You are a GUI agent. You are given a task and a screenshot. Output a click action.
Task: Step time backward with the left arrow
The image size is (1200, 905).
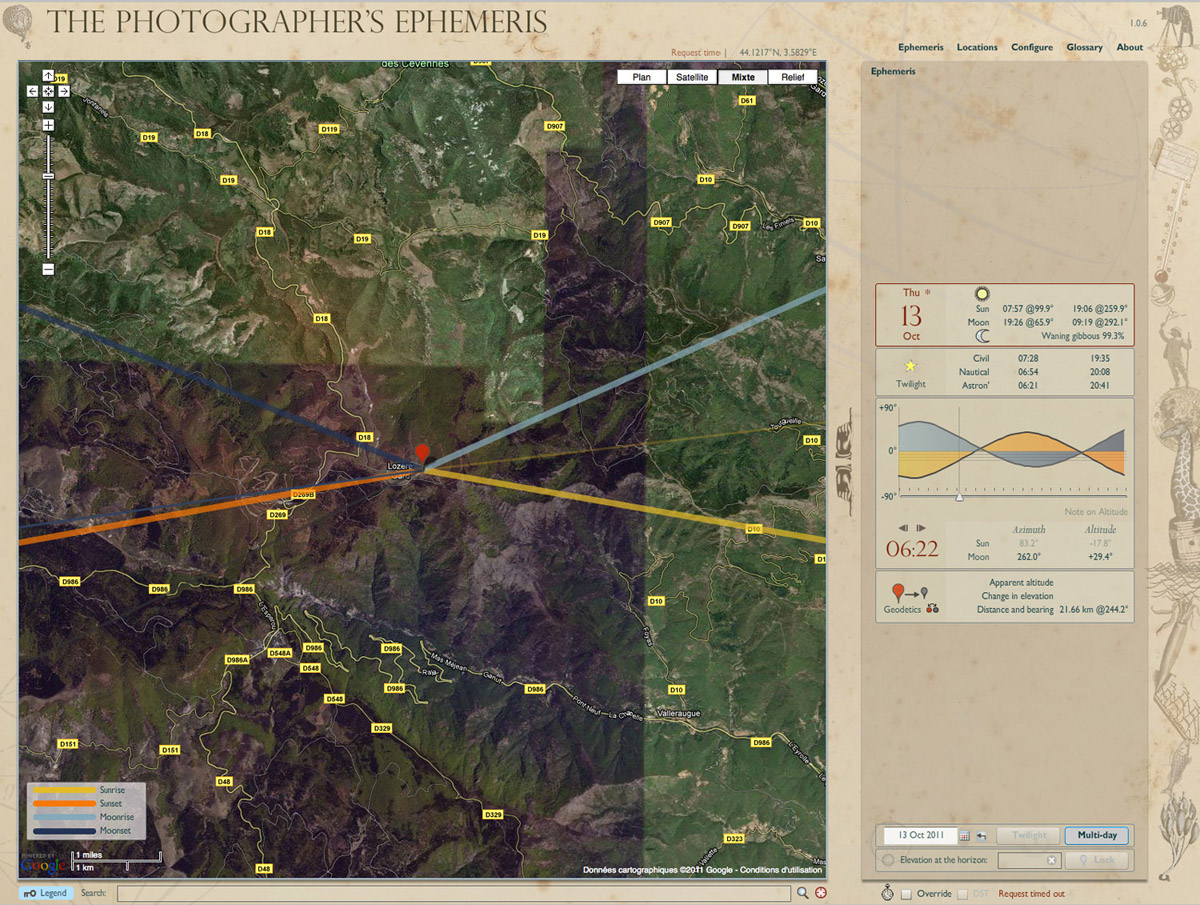[903, 528]
